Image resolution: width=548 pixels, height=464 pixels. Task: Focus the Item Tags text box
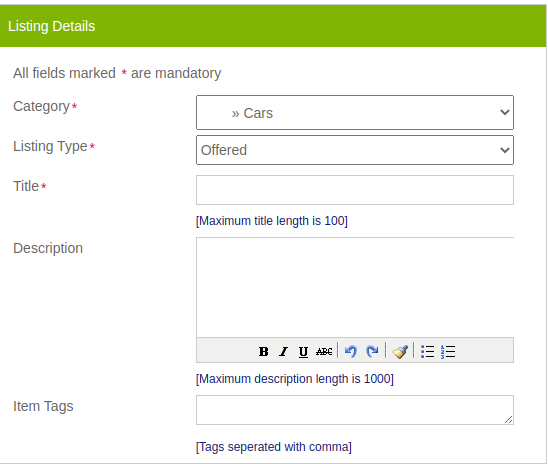(355, 410)
